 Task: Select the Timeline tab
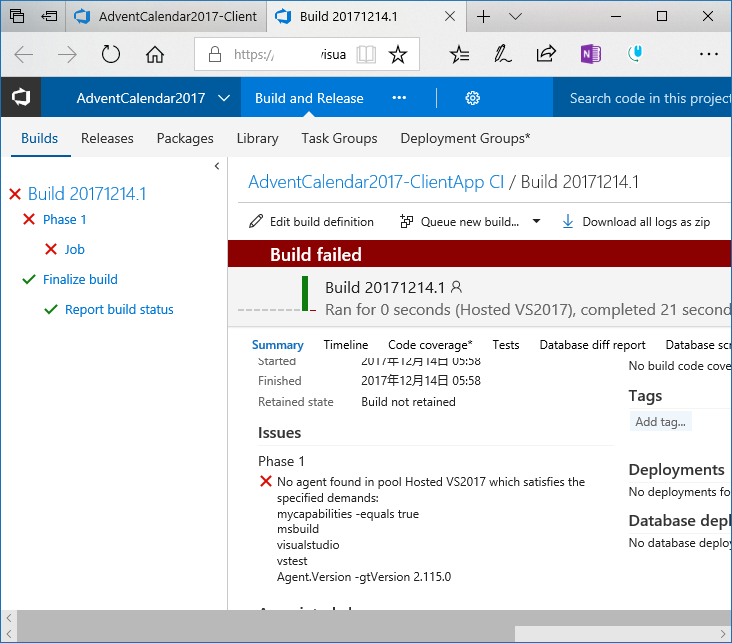[x=346, y=345]
